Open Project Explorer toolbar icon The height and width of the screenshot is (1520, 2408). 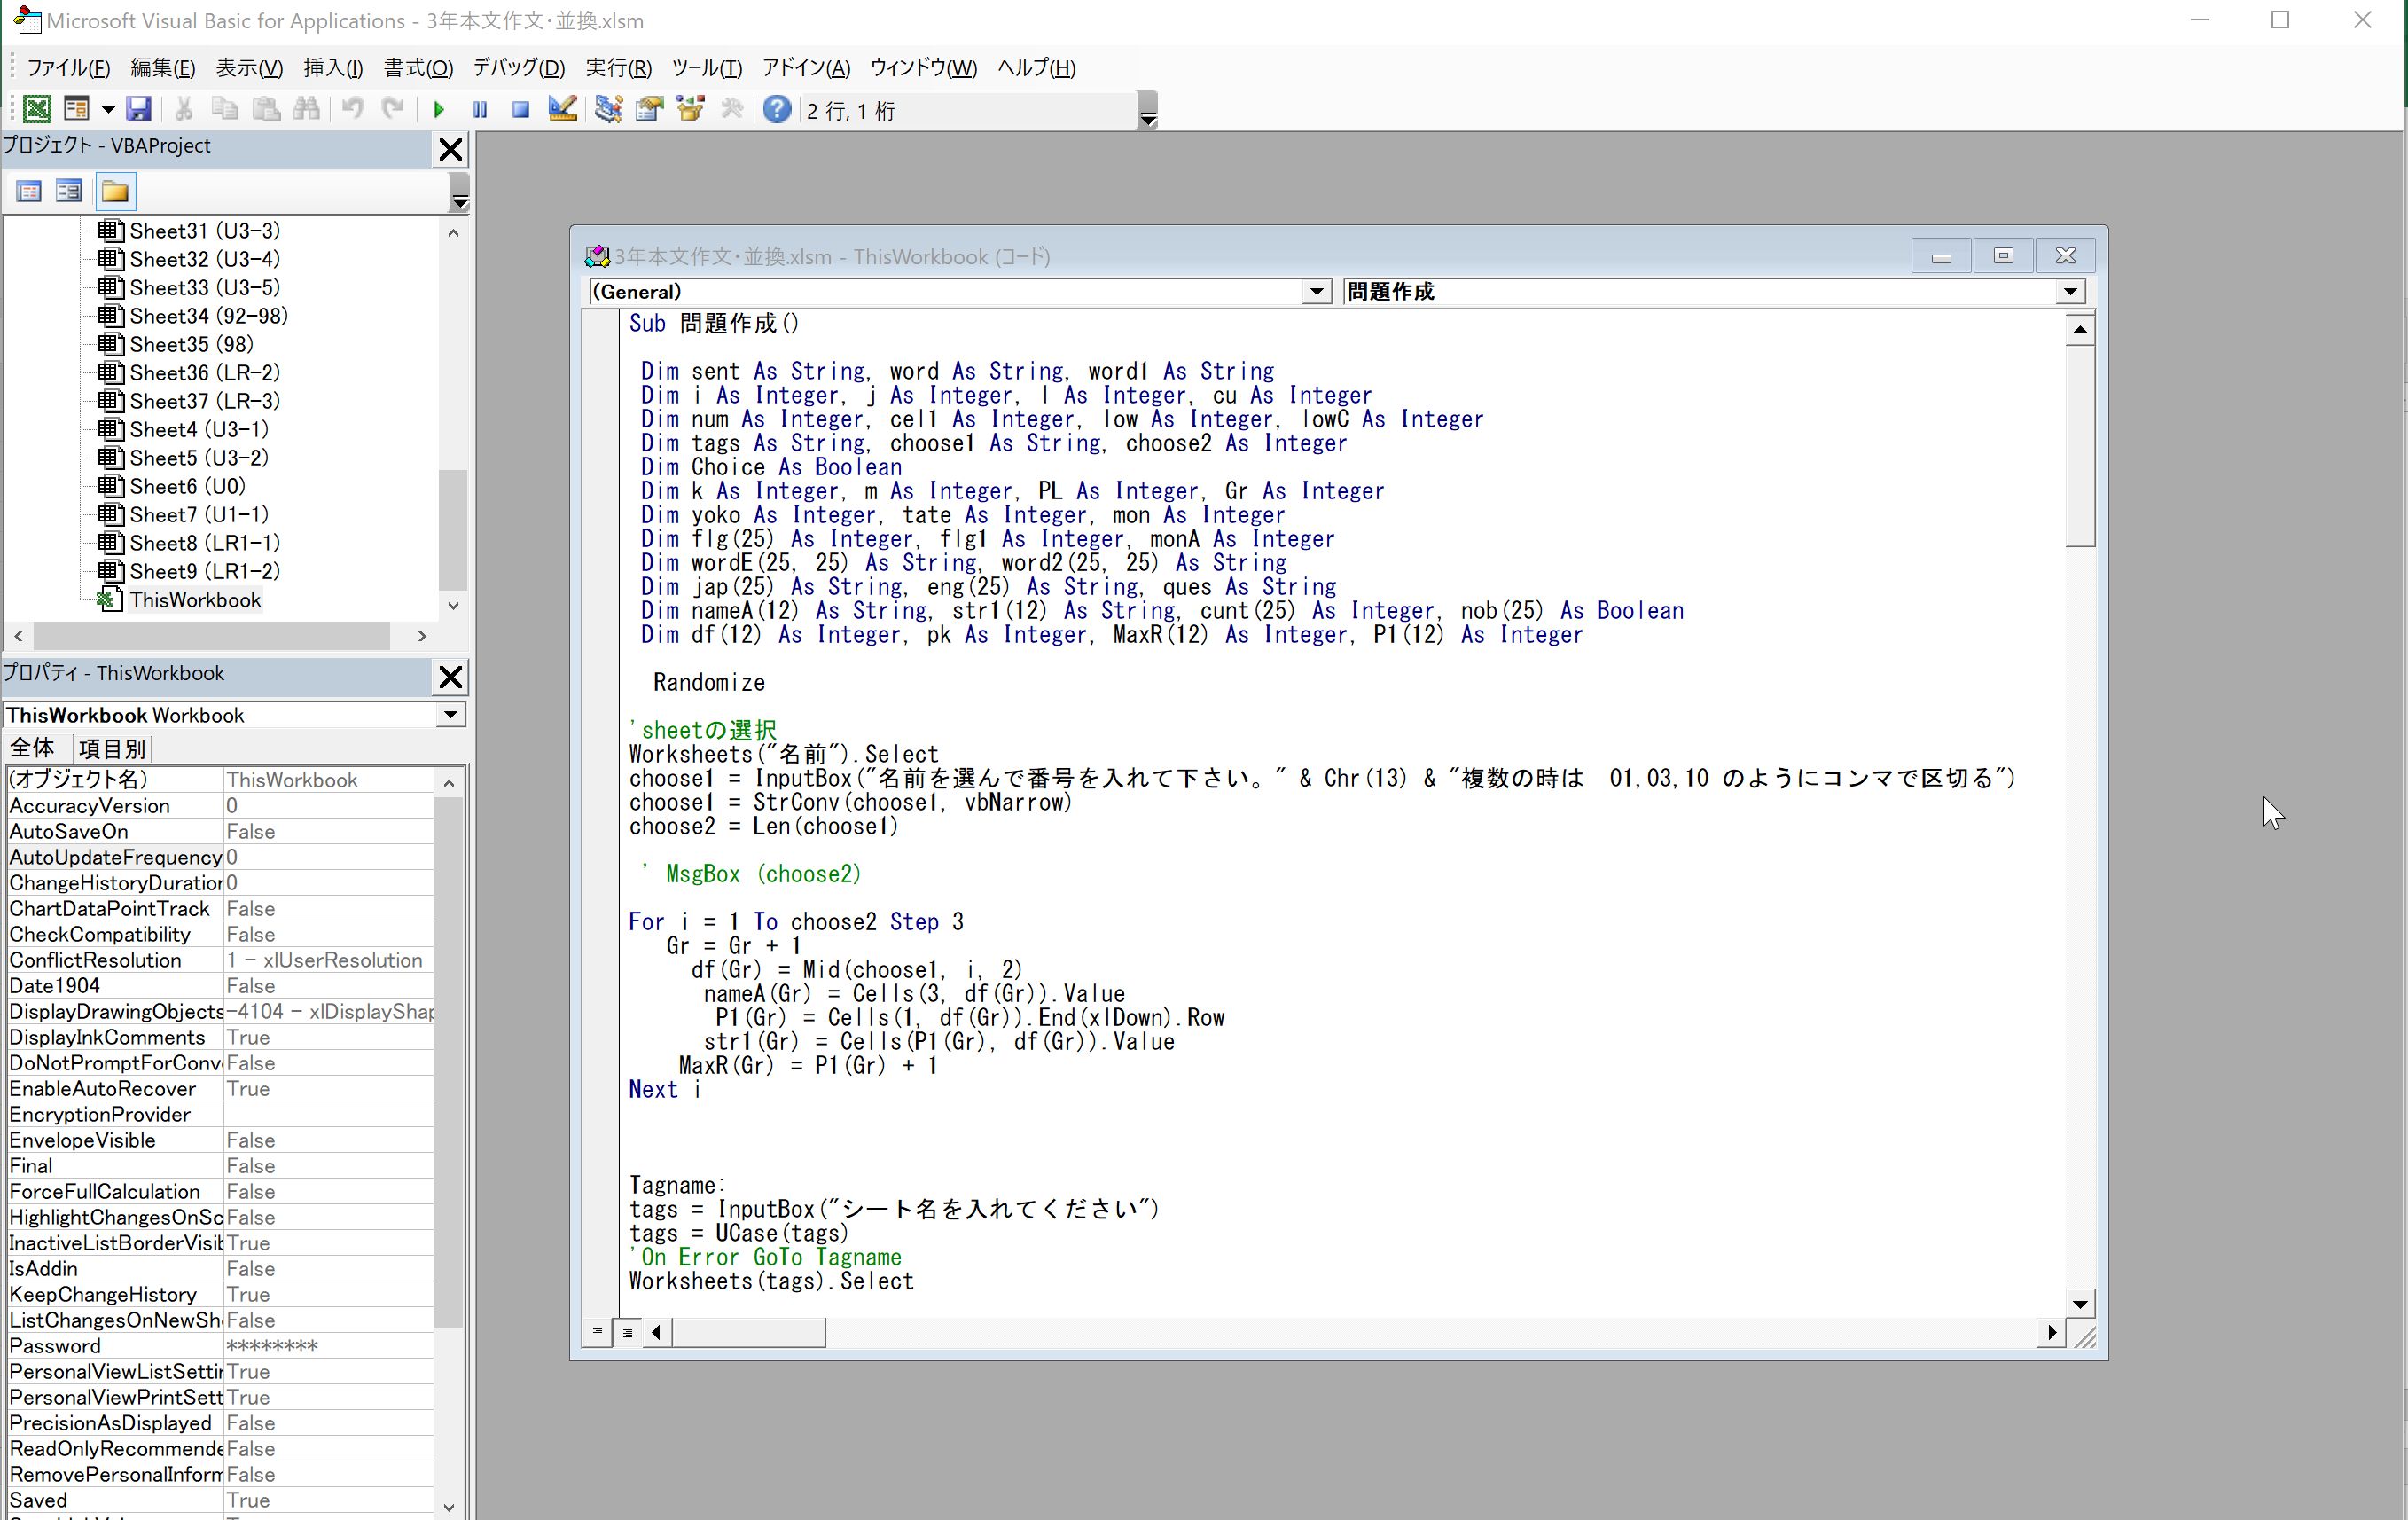click(608, 109)
